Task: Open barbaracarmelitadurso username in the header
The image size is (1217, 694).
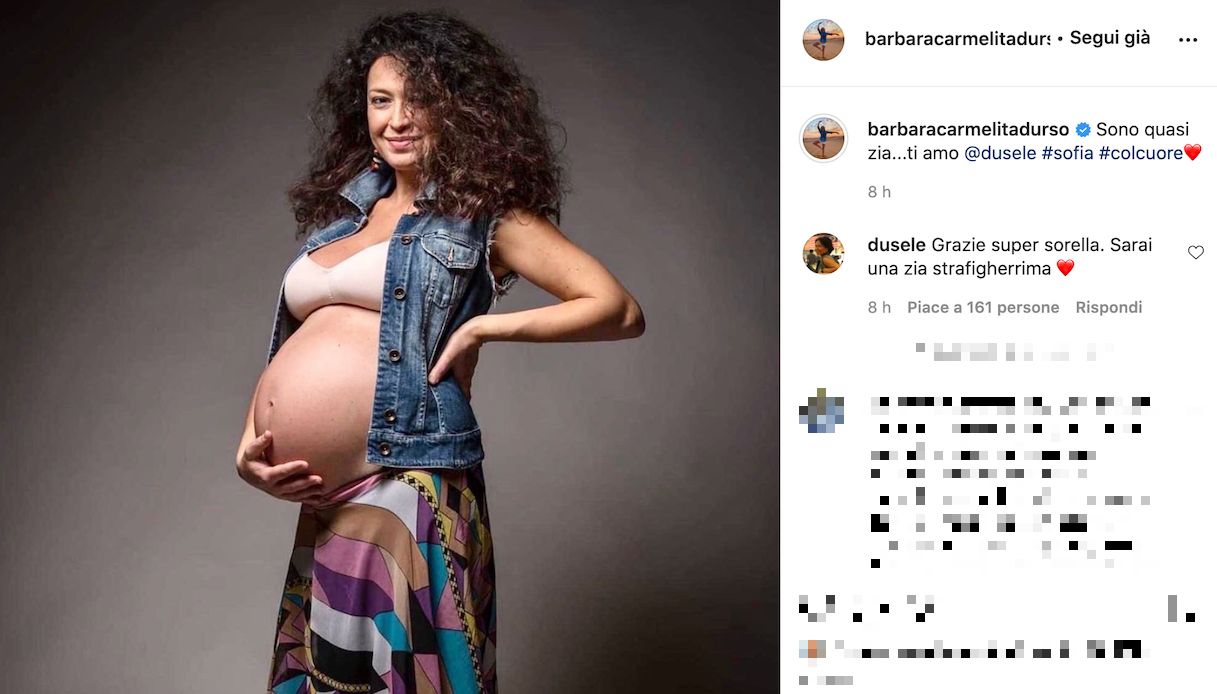Action: pos(957,39)
